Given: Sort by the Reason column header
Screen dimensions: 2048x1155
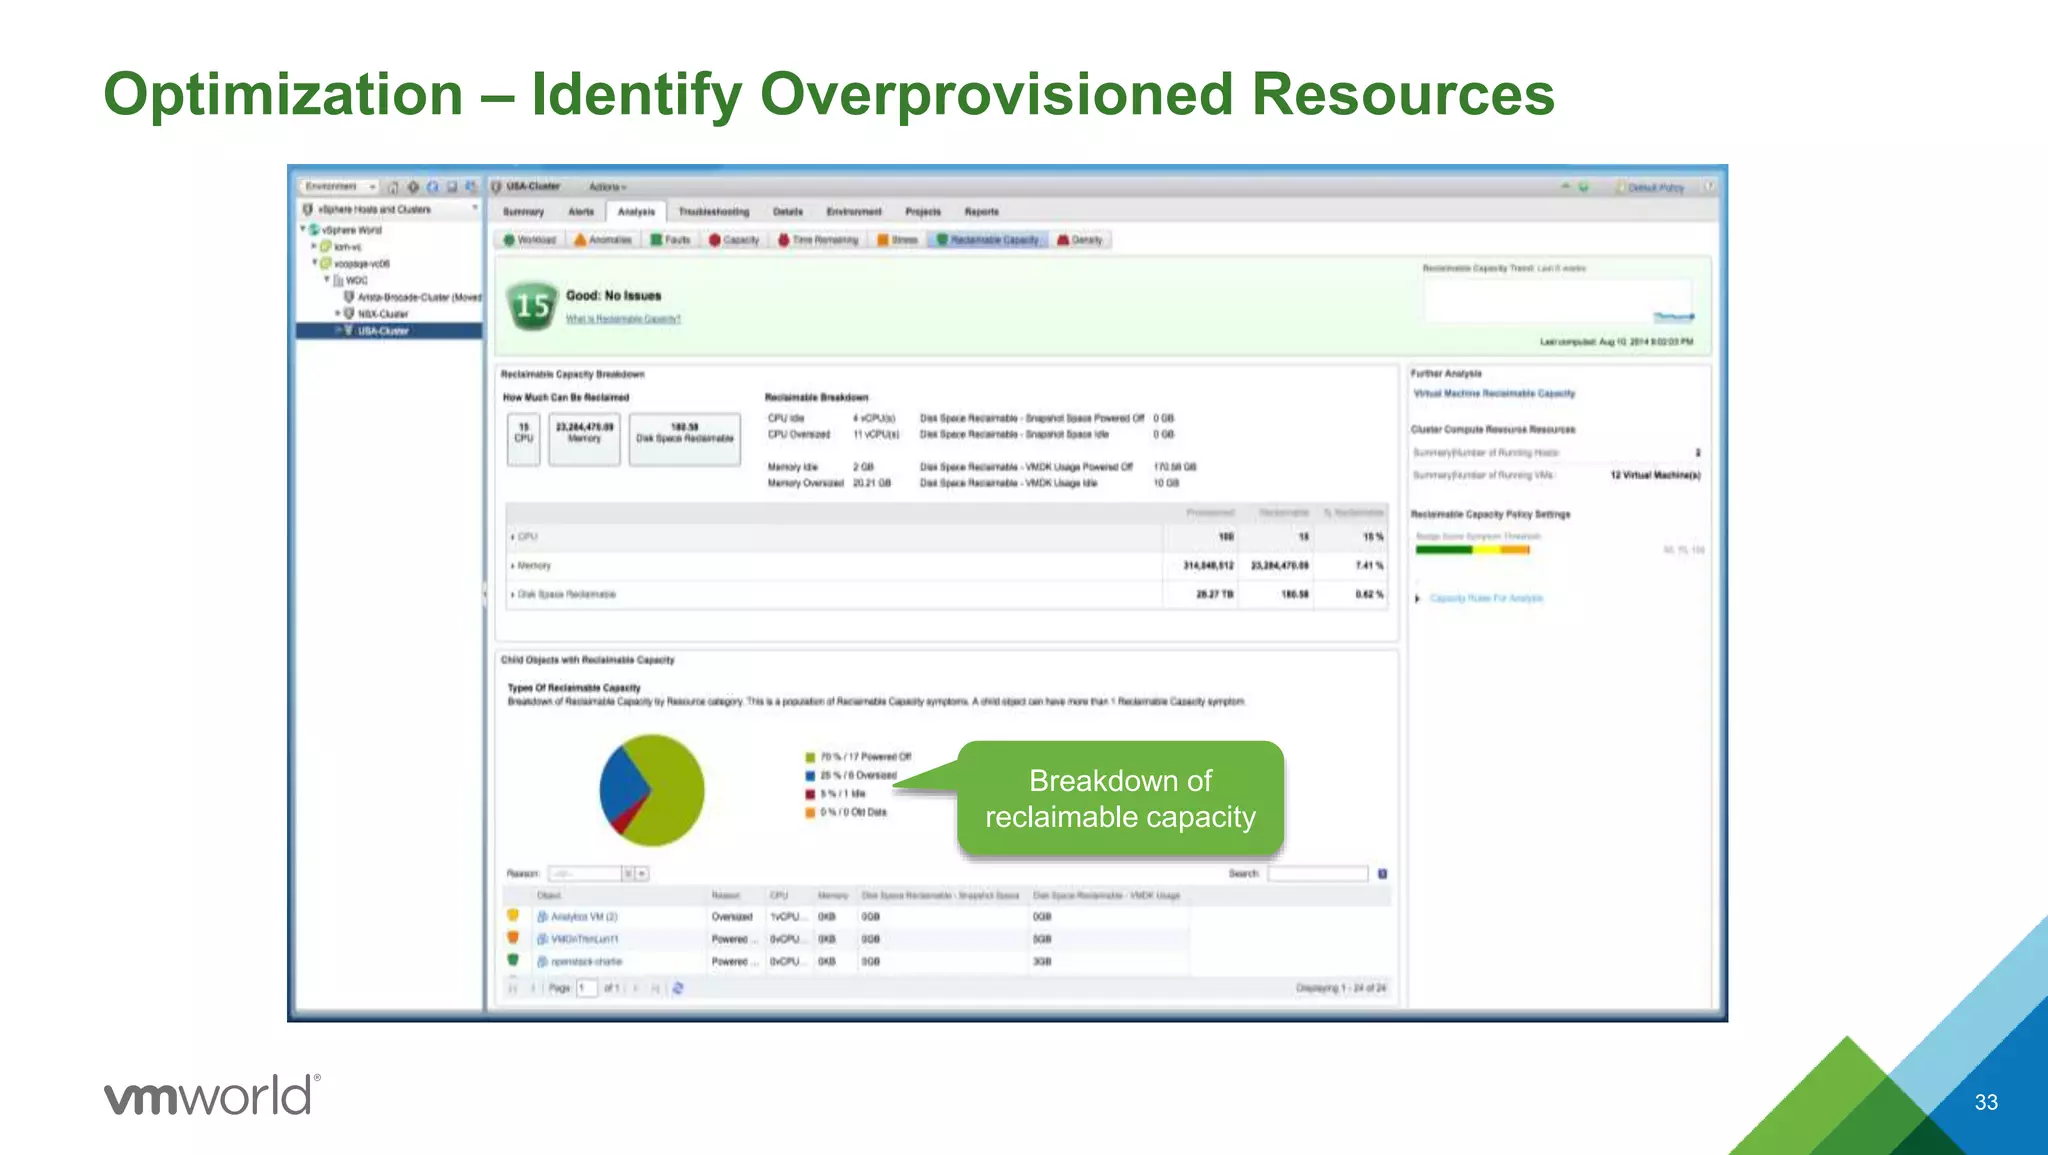Looking at the screenshot, I should pyautogui.click(x=725, y=896).
